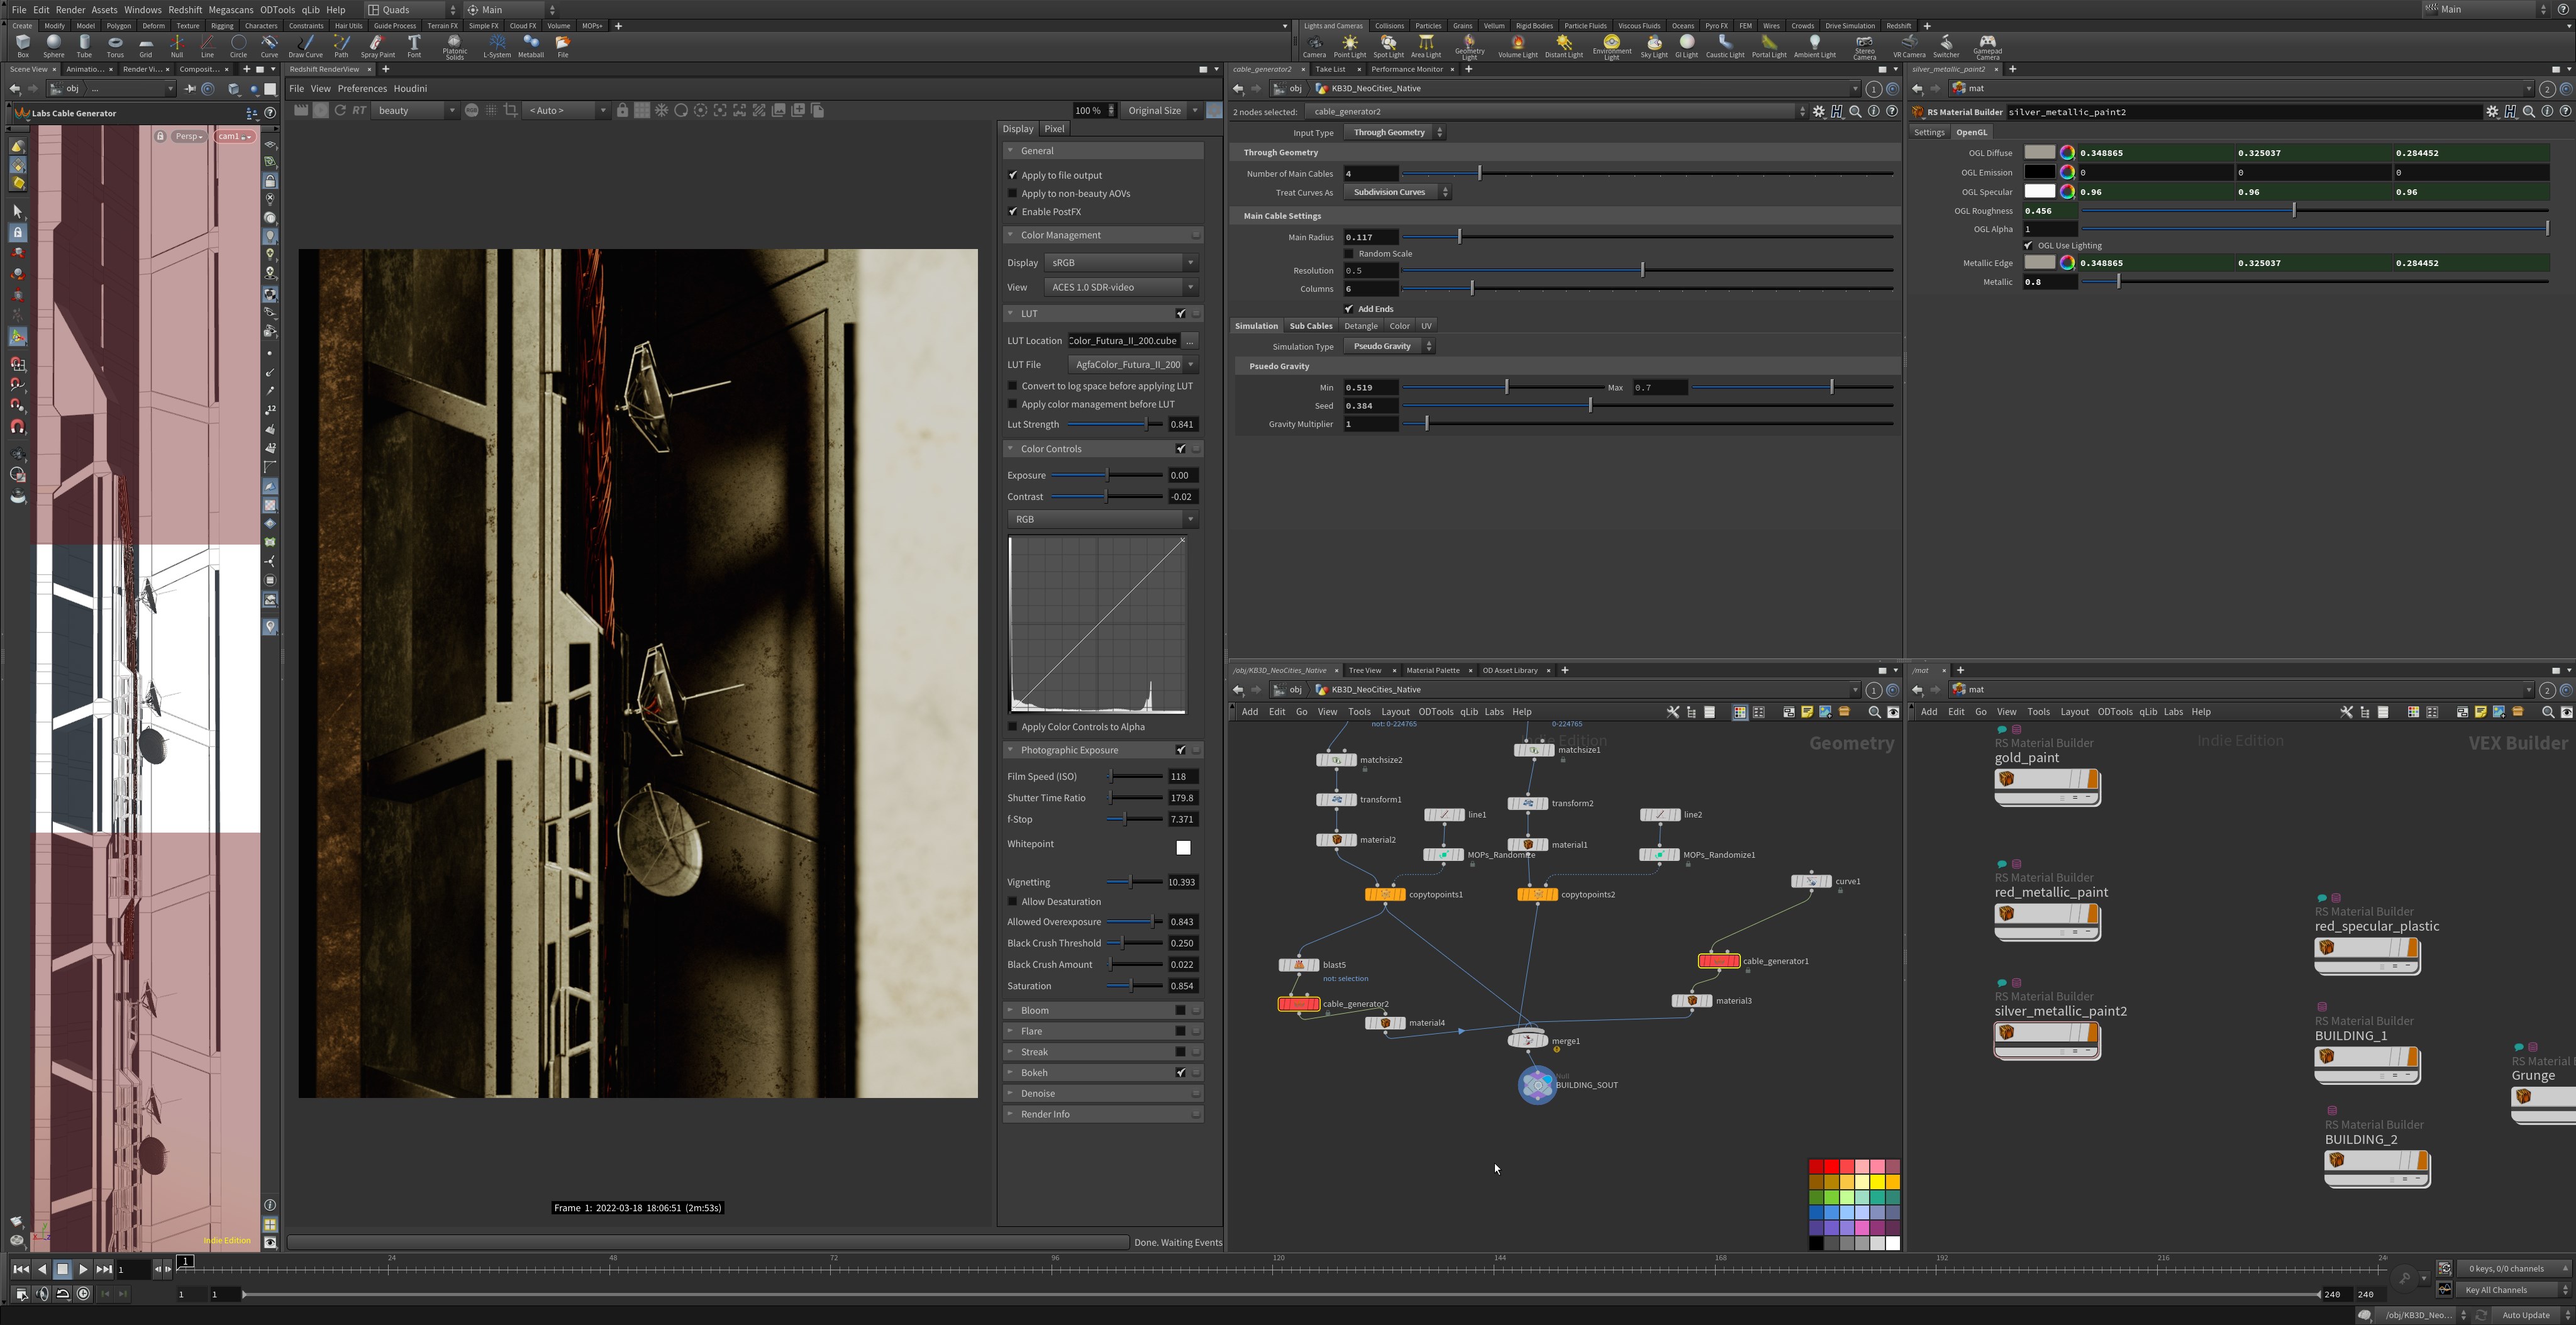Add a Sky Light from shelf
This screenshot has width=2576, height=1325.
pyautogui.click(x=1654, y=46)
